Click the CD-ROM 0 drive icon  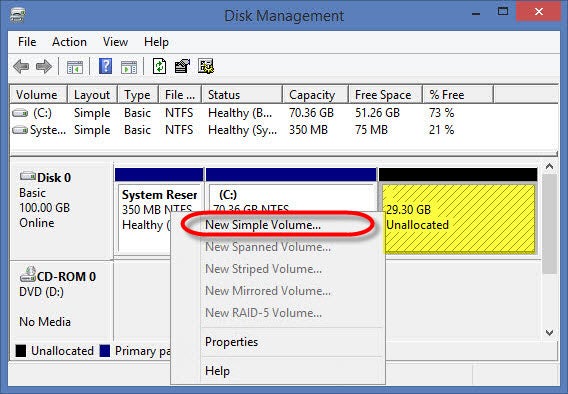click(x=28, y=274)
